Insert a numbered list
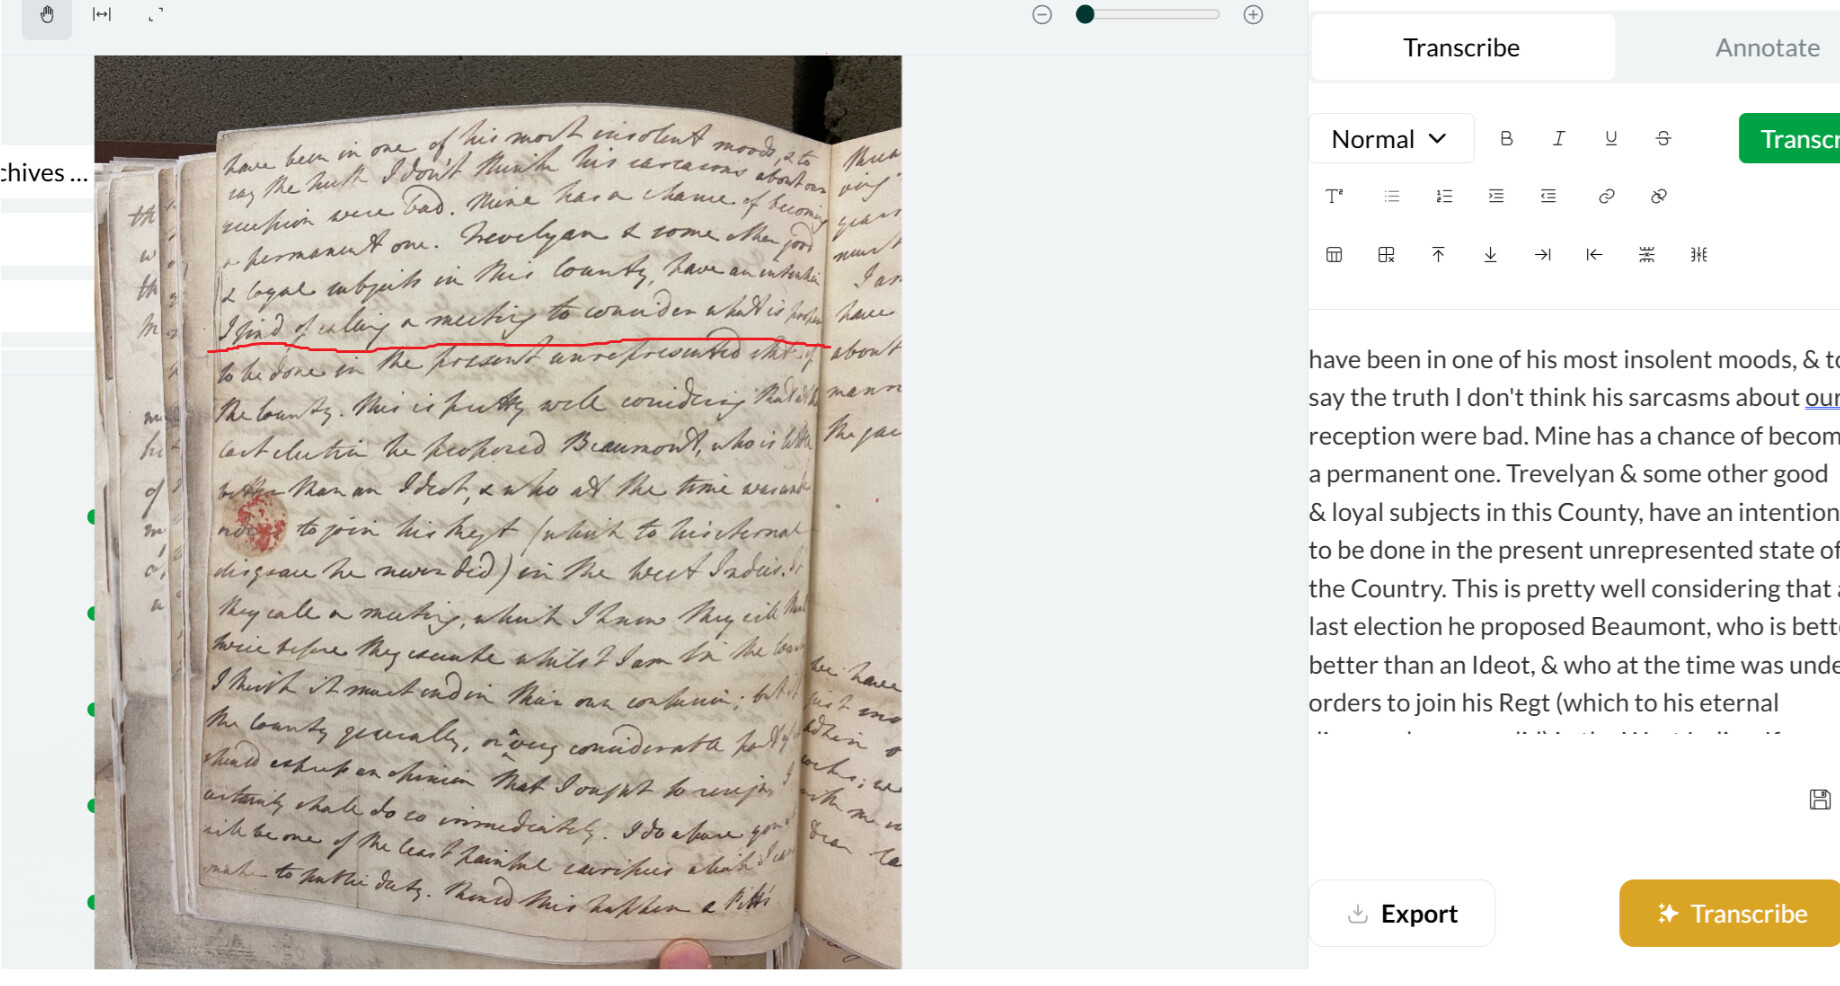Image resolution: width=1840 pixels, height=986 pixels. [x=1444, y=197]
